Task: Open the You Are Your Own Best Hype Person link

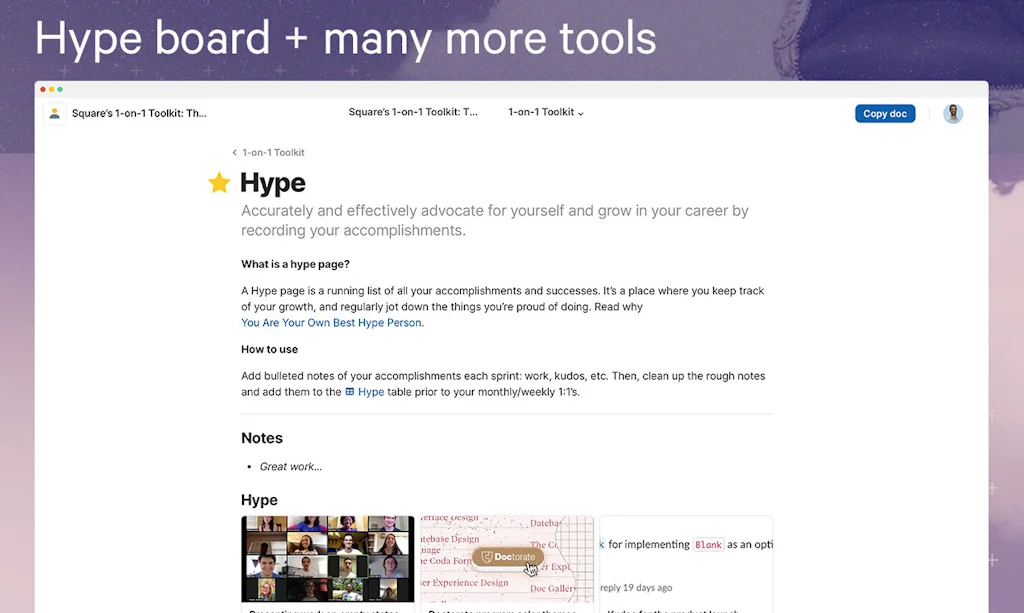Action: pyautogui.click(x=329, y=322)
